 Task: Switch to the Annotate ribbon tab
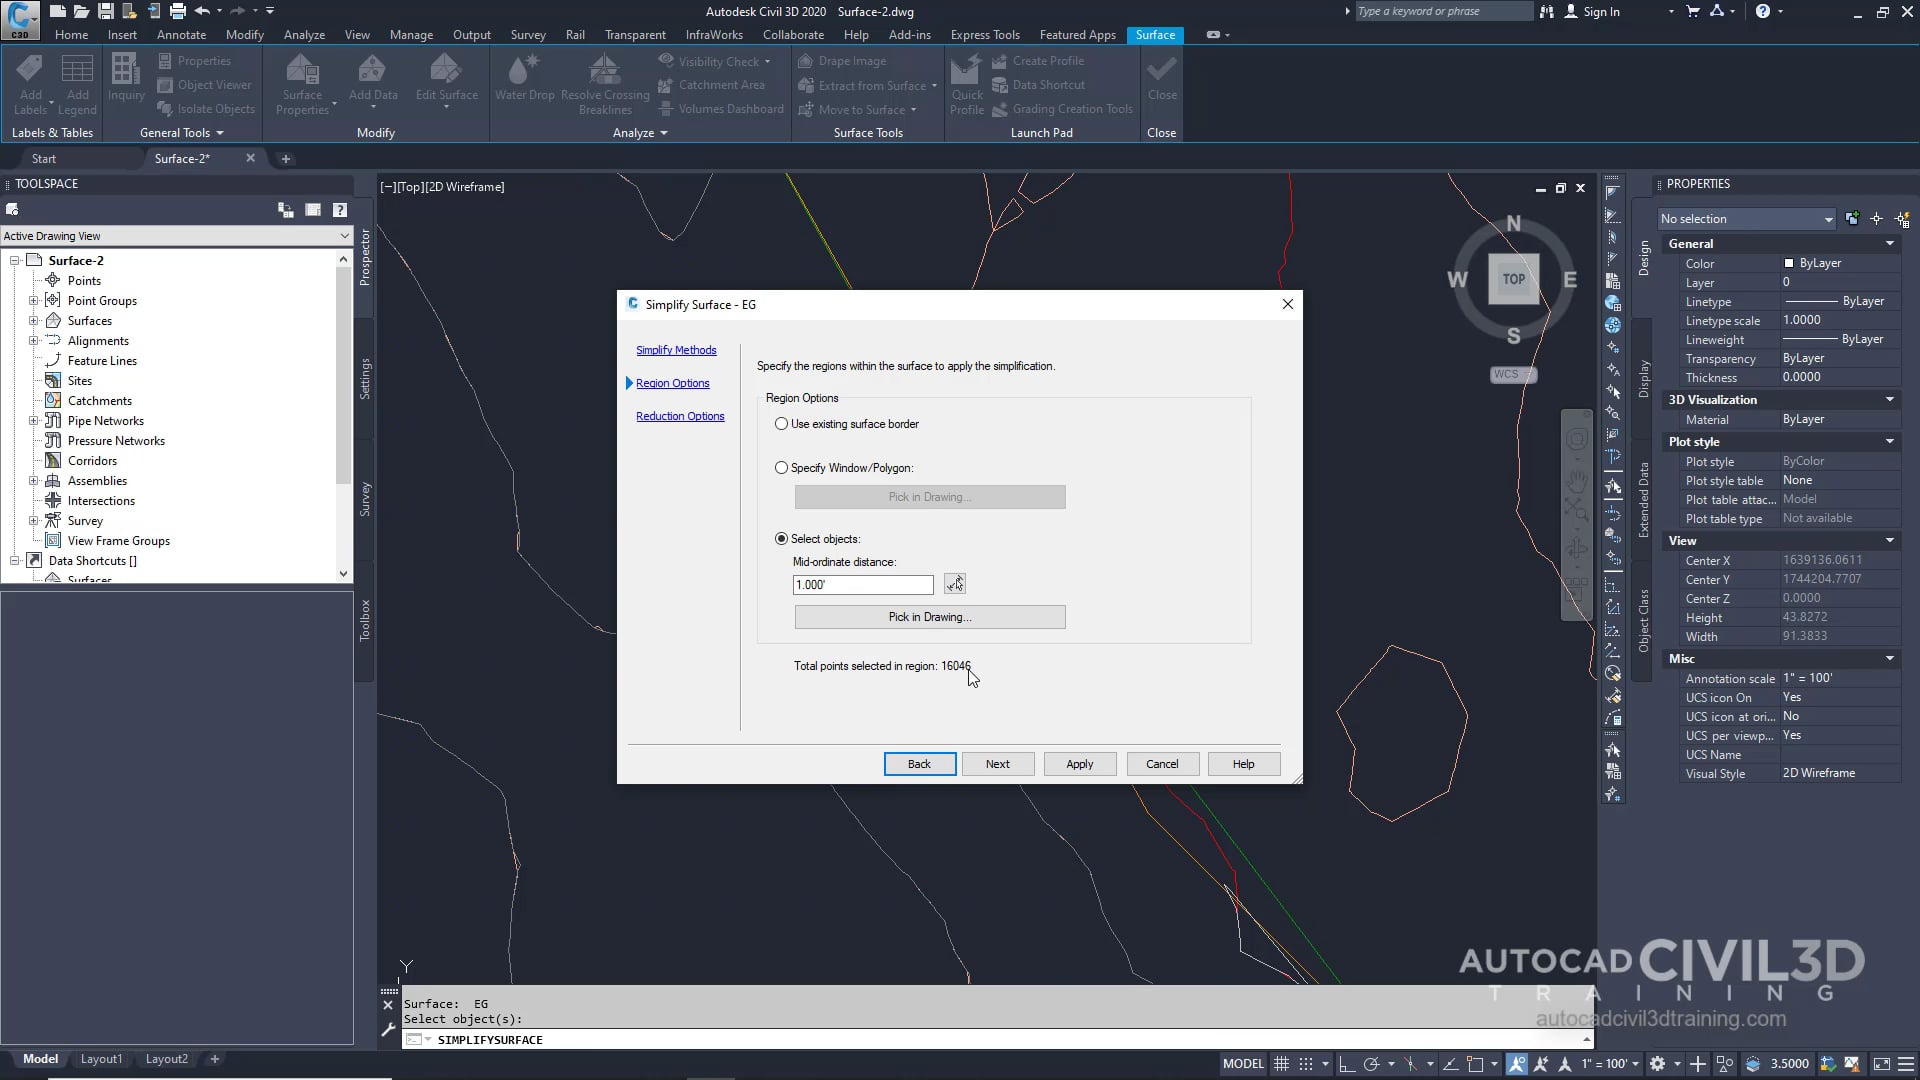[181, 34]
